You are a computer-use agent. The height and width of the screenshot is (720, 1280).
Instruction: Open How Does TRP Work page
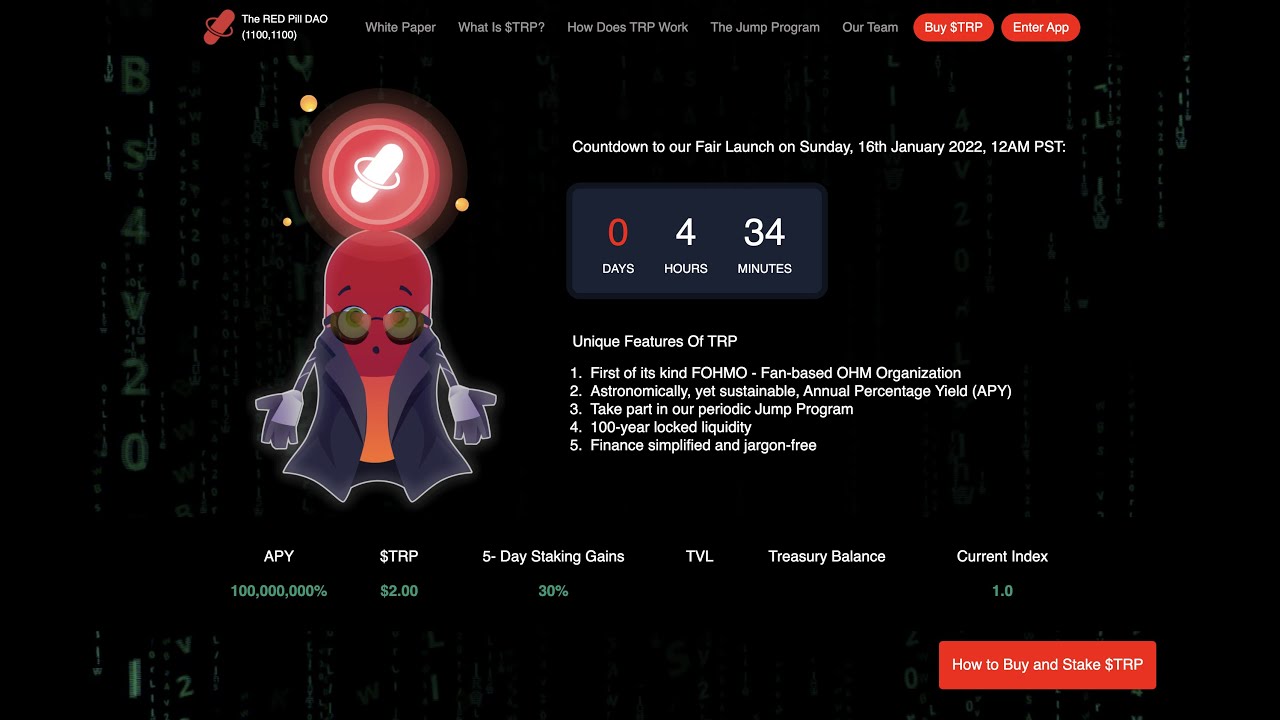tap(627, 27)
